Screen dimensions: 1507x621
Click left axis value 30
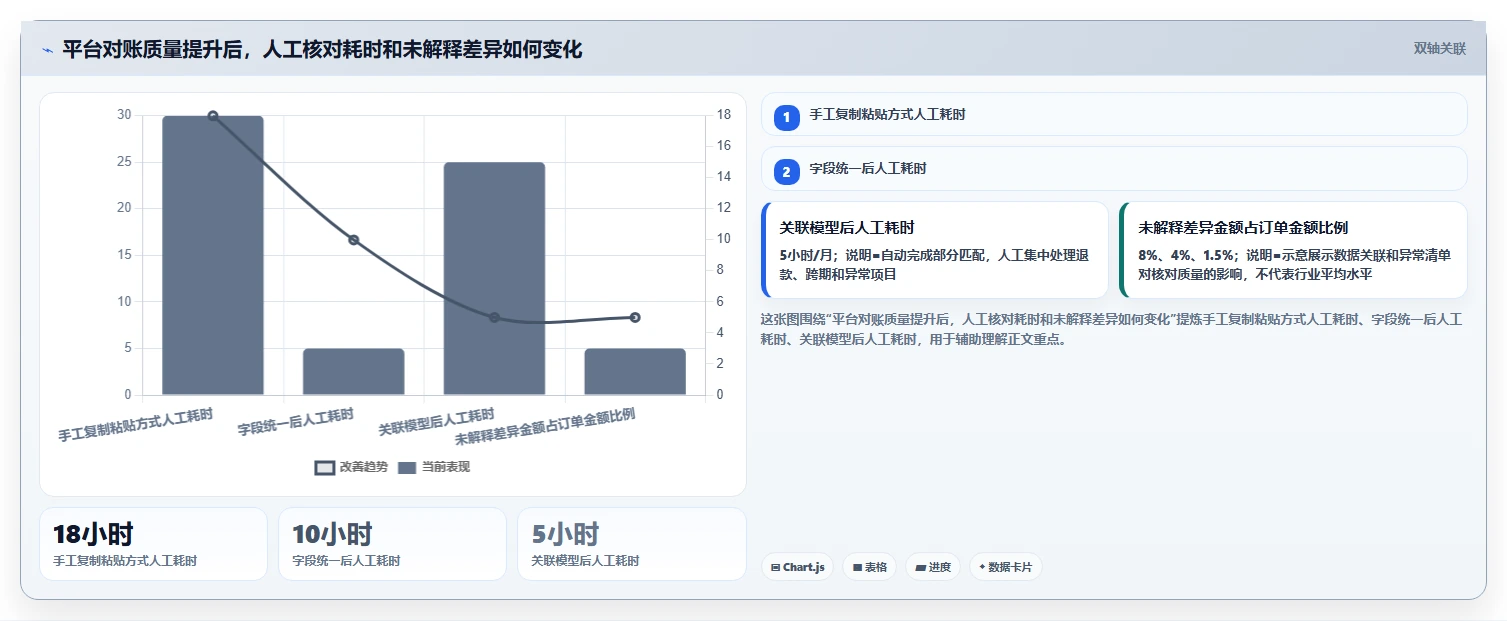tap(124, 115)
